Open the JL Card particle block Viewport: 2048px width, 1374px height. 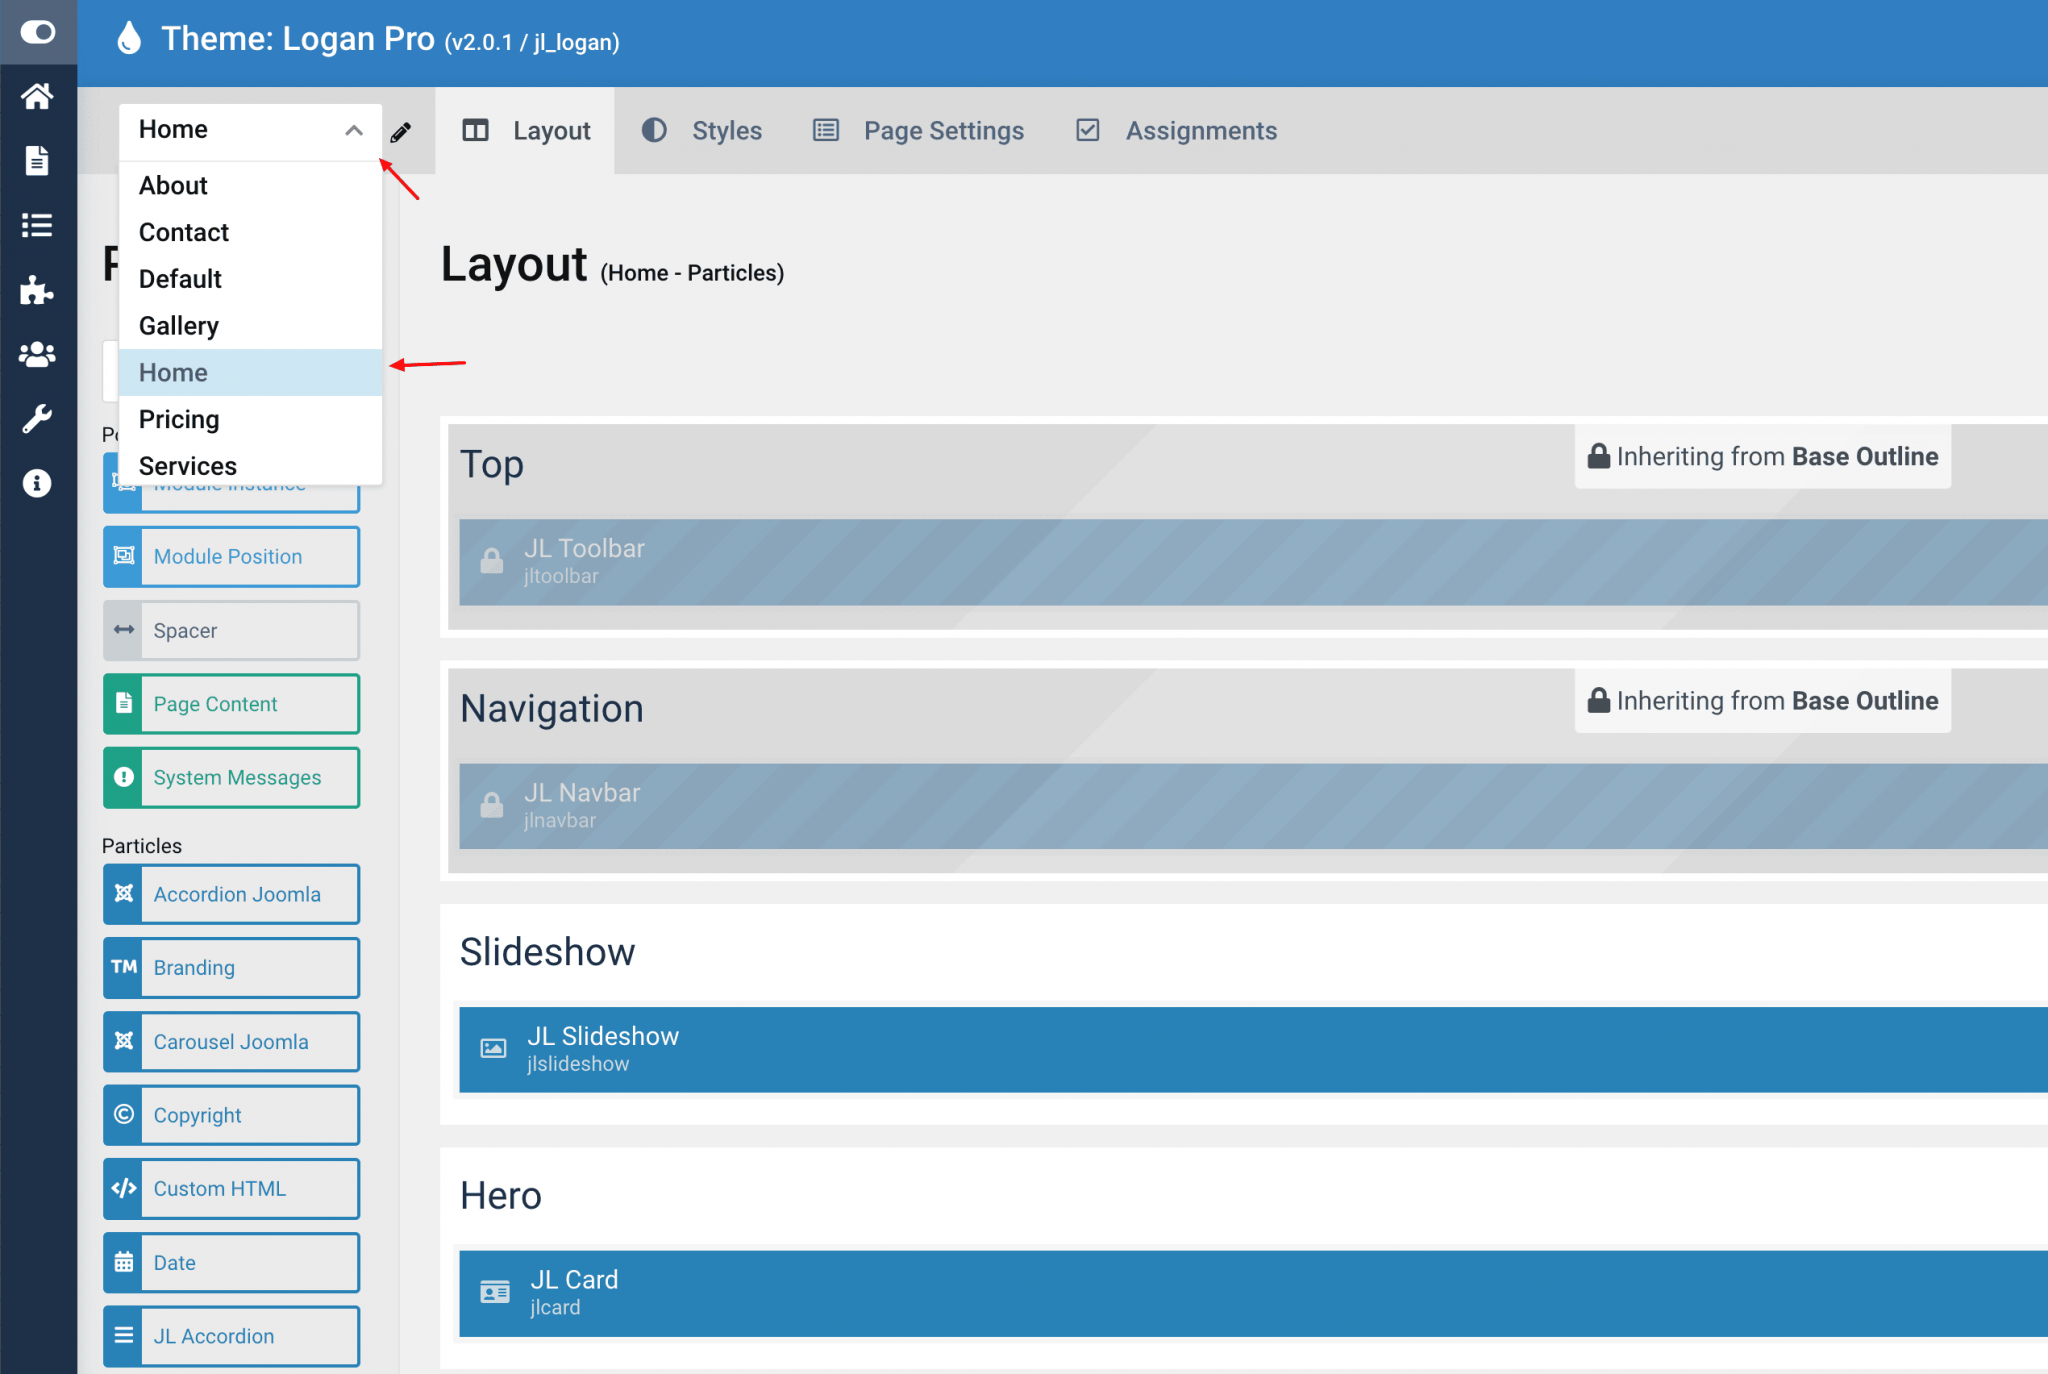pos(1253,1293)
